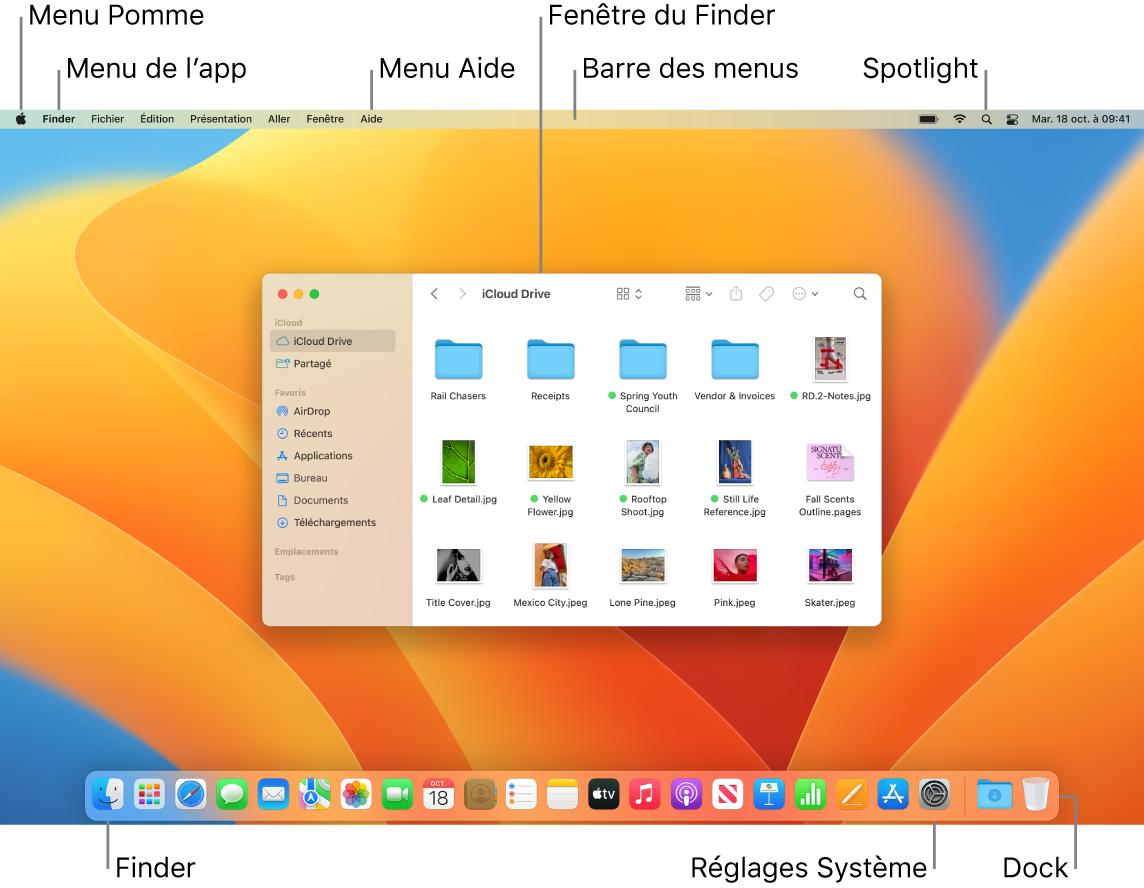This screenshot has width=1144, height=888.
Task: Open Mail from the Dock
Action: [x=273, y=794]
